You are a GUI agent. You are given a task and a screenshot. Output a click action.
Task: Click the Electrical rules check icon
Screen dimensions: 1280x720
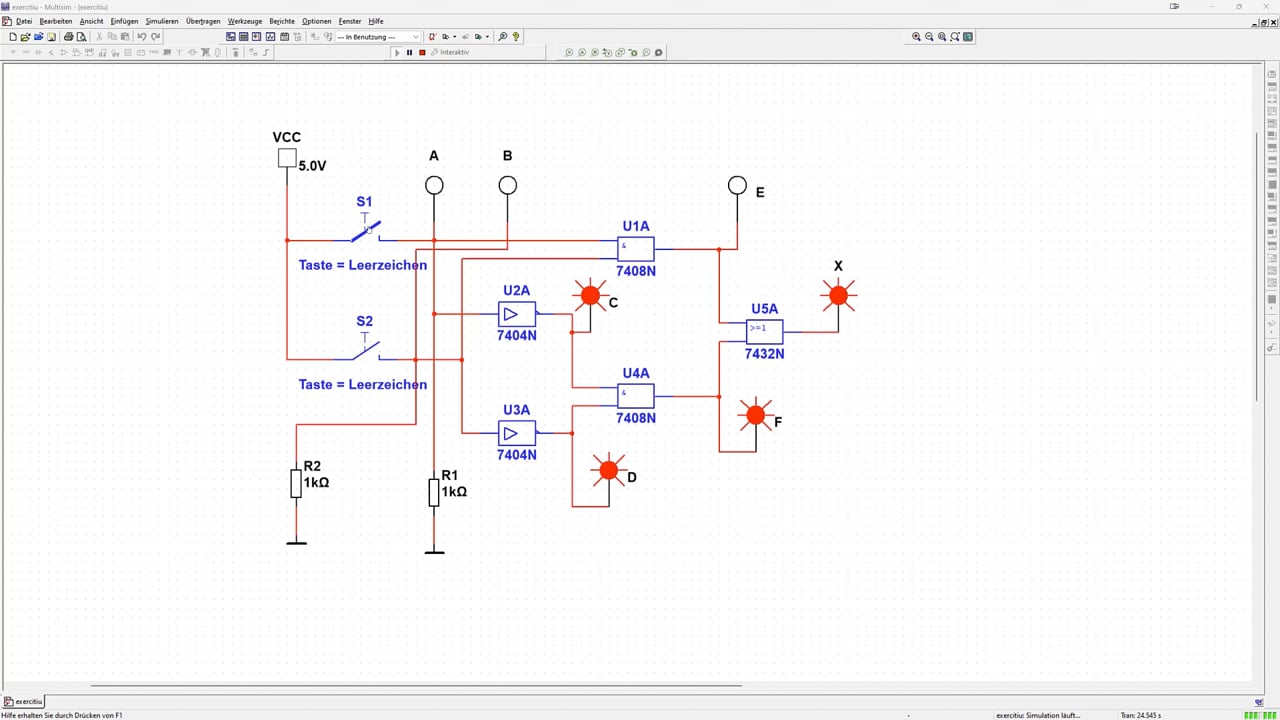(x=432, y=37)
